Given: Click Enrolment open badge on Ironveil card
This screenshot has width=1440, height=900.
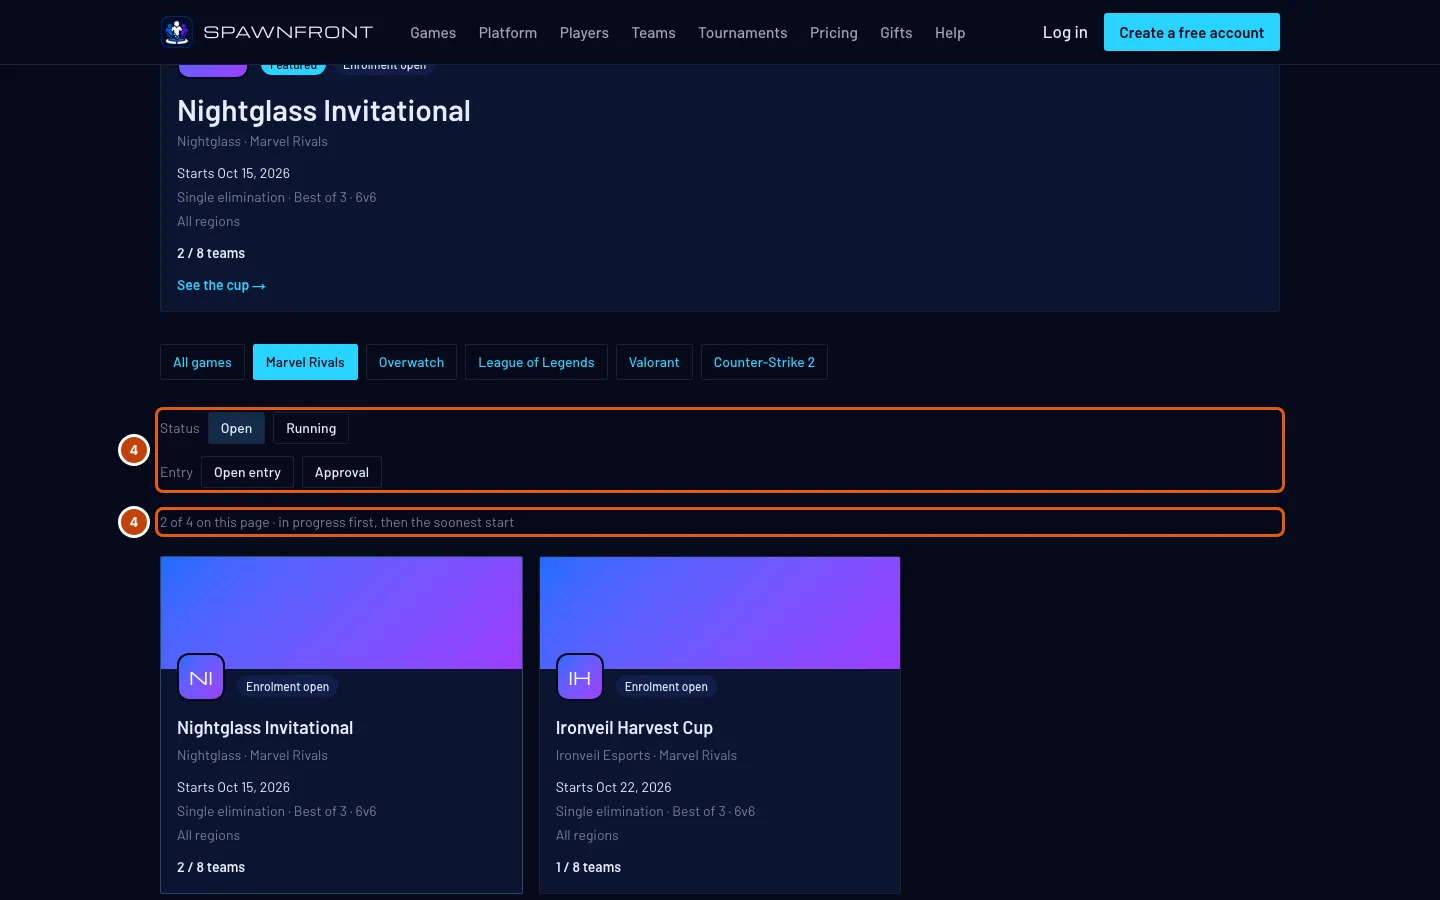Looking at the screenshot, I should coord(666,687).
